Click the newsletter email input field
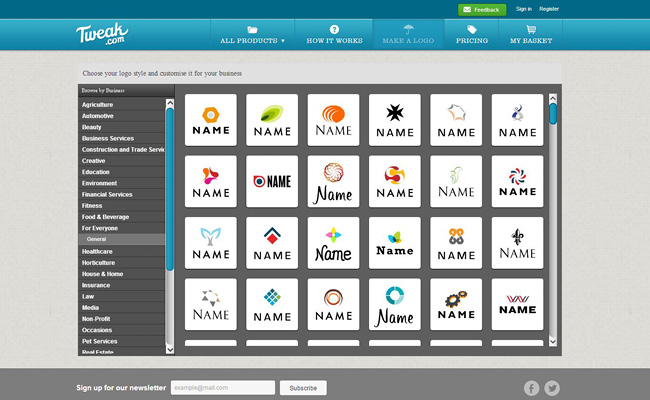The height and width of the screenshot is (400, 650). tap(223, 388)
